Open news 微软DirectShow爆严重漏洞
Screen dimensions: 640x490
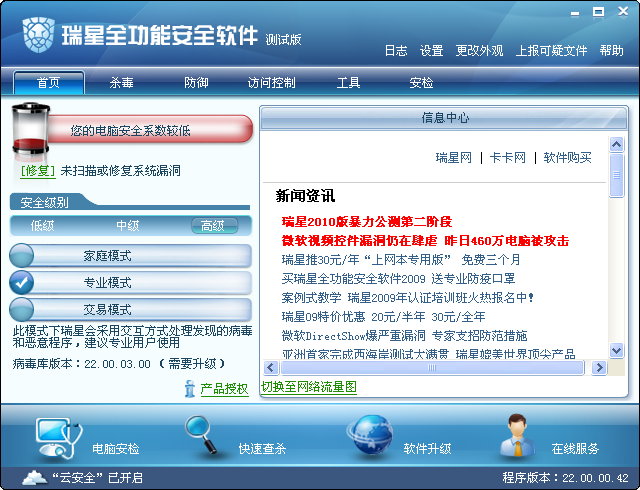(404, 336)
